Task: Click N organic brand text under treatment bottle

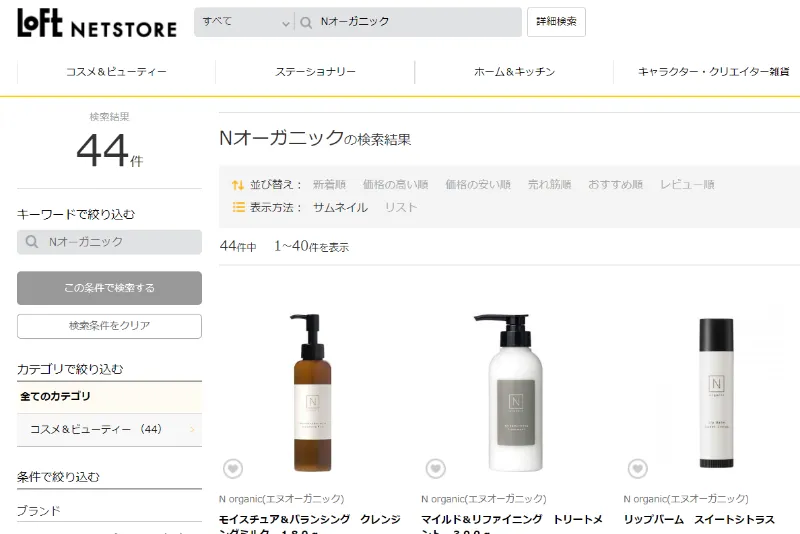Action: click(484, 499)
